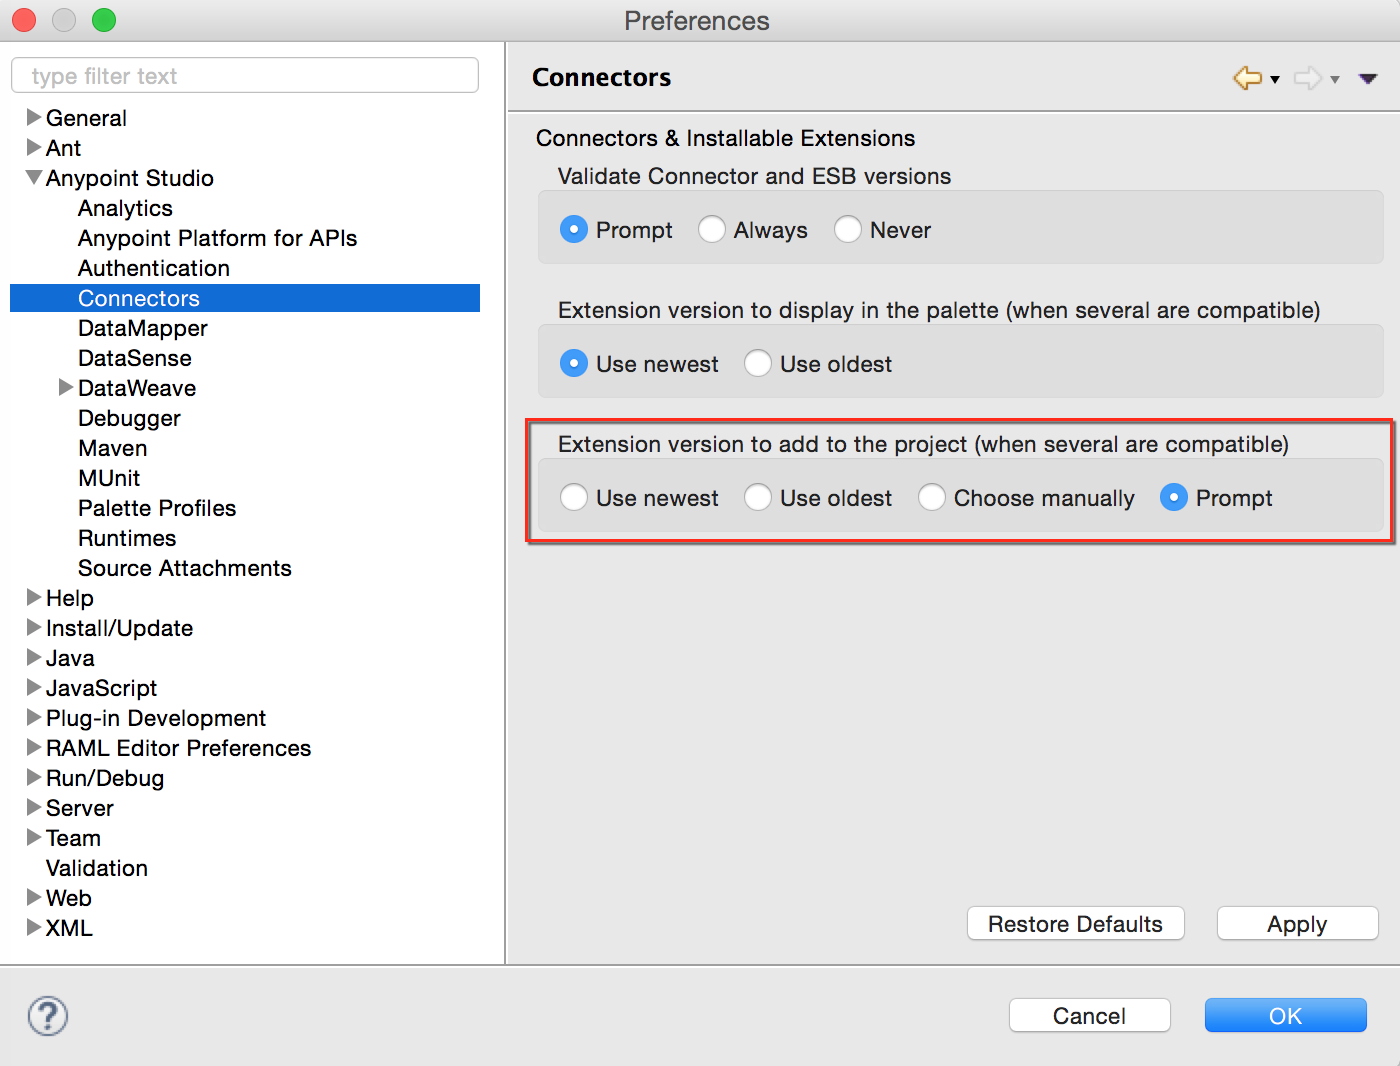This screenshot has width=1400, height=1066.
Task: Expand the DataWeave tree node
Action: [x=65, y=388]
